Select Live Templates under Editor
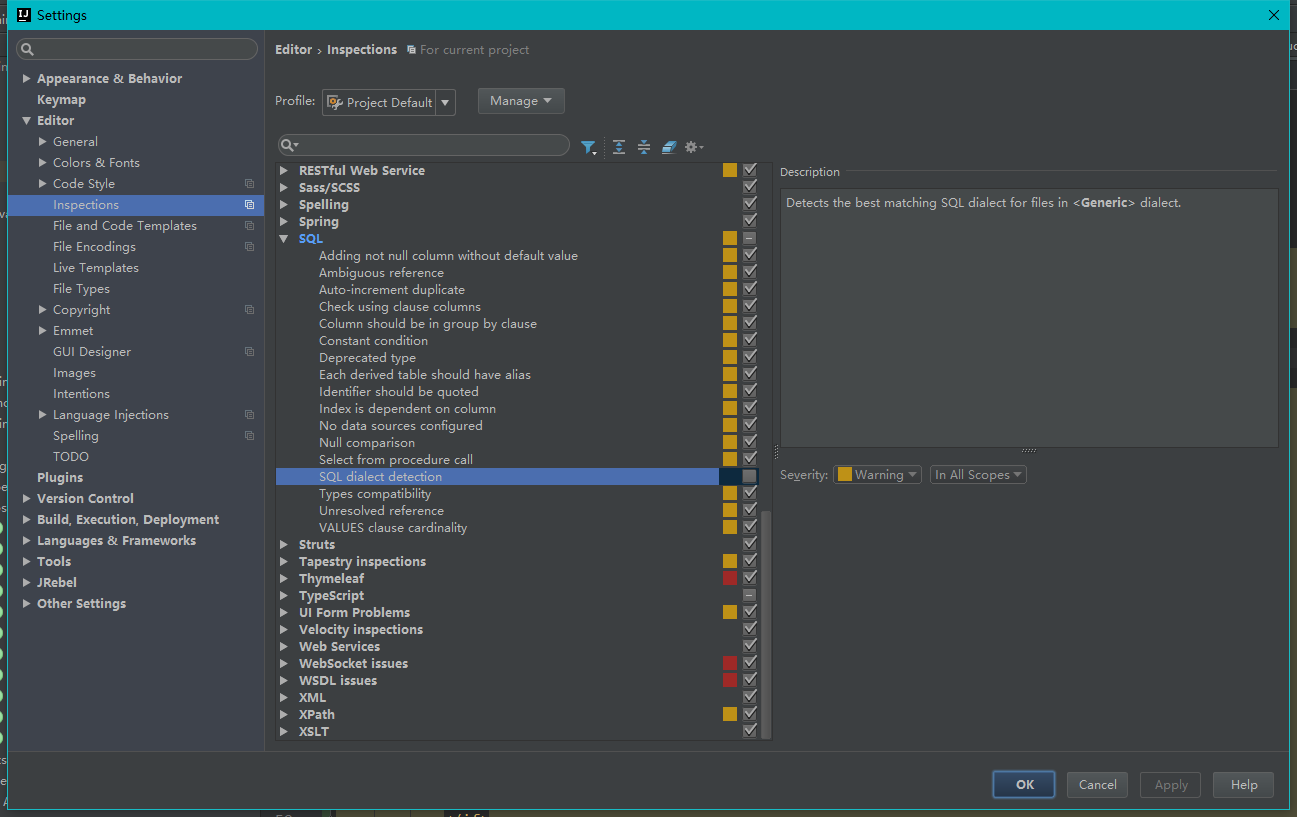1297x817 pixels. click(x=96, y=268)
